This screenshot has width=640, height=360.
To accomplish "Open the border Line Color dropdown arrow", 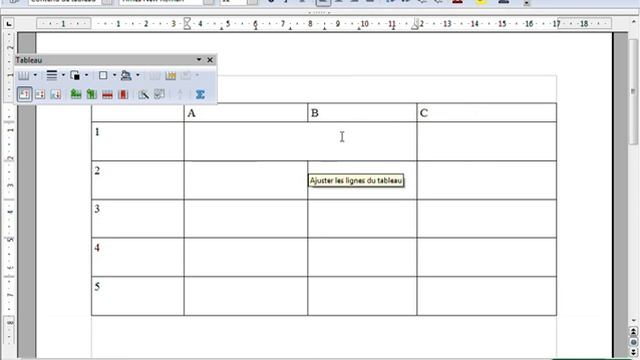I will [87, 75].
